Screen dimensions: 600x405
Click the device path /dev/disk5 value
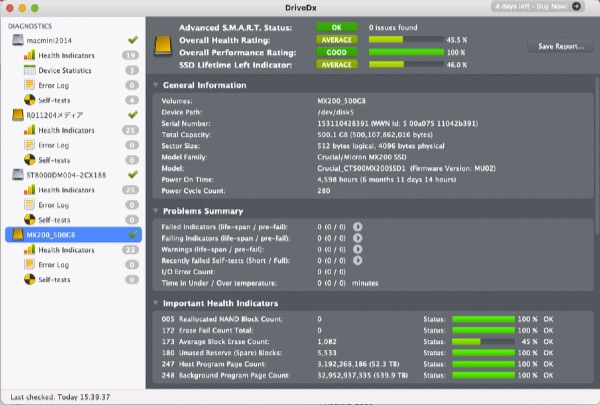(336, 112)
